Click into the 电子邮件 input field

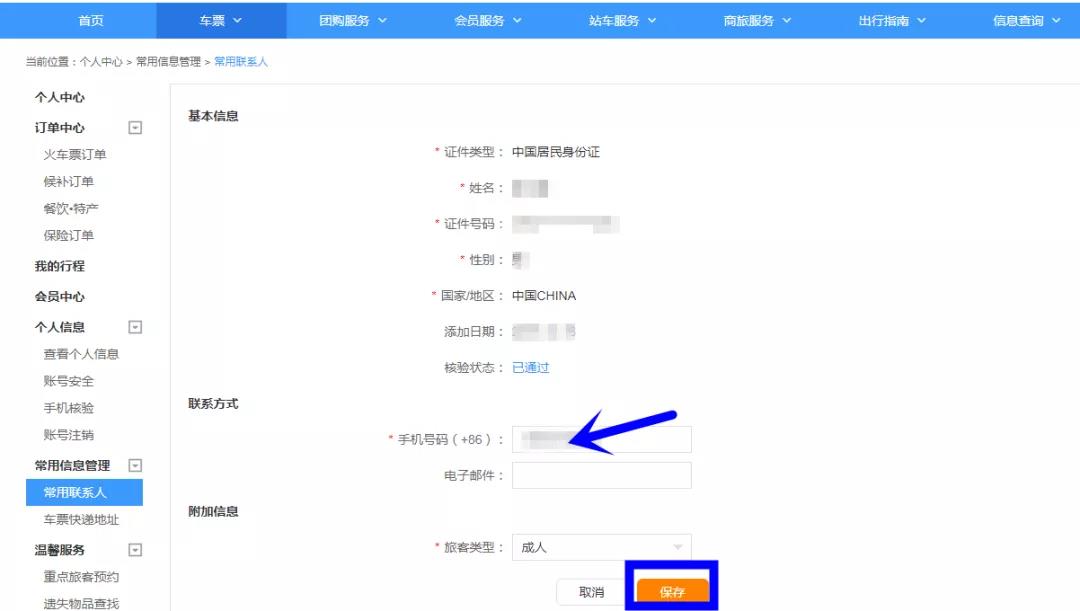coord(601,475)
